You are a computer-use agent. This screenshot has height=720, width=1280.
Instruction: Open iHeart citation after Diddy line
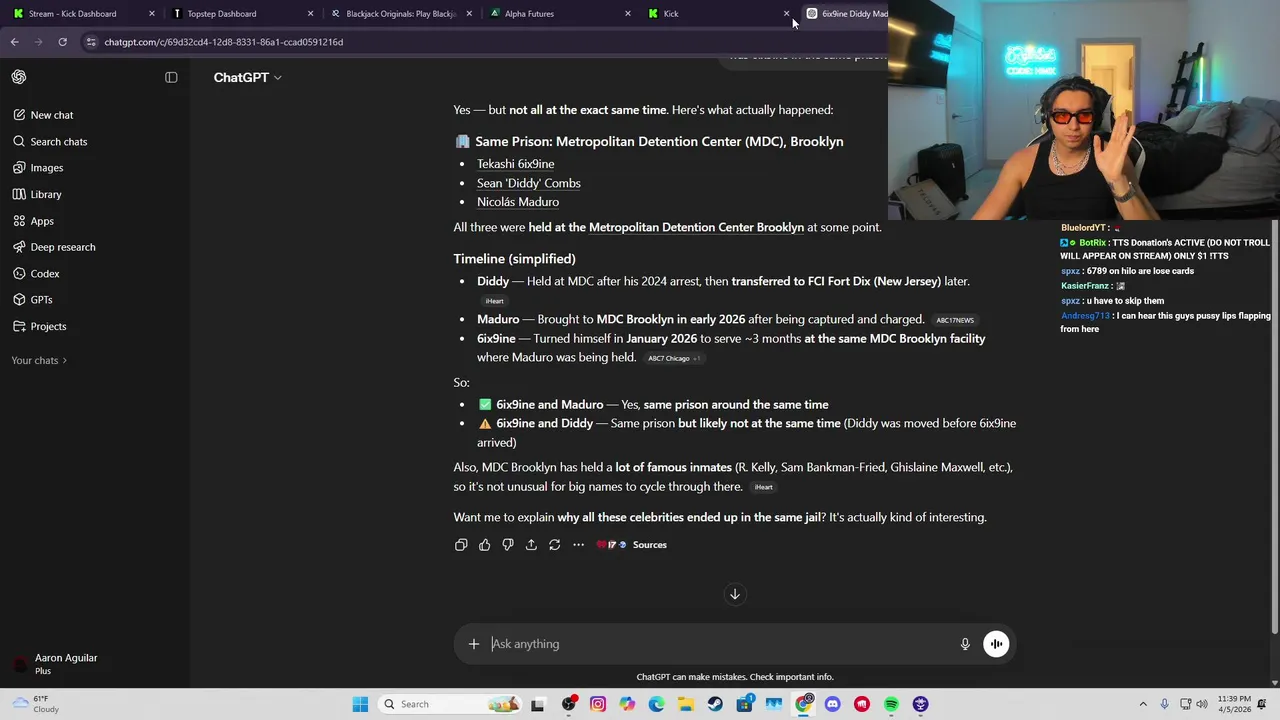(x=494, y=301)
